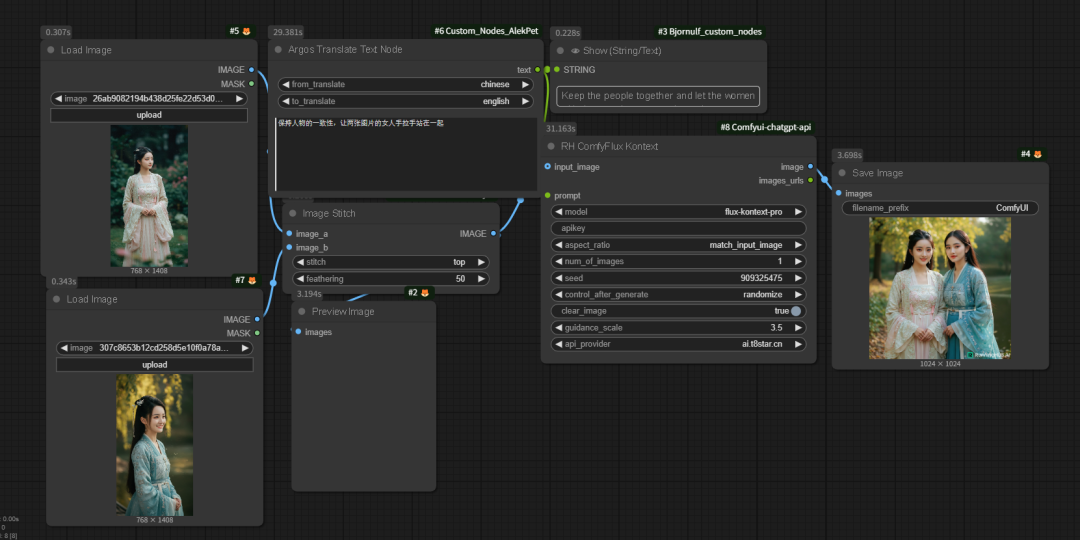This screenshot has height=540, width=1080.
Task: Click MASK output port on Load Image #7
Action: [257, 333]
